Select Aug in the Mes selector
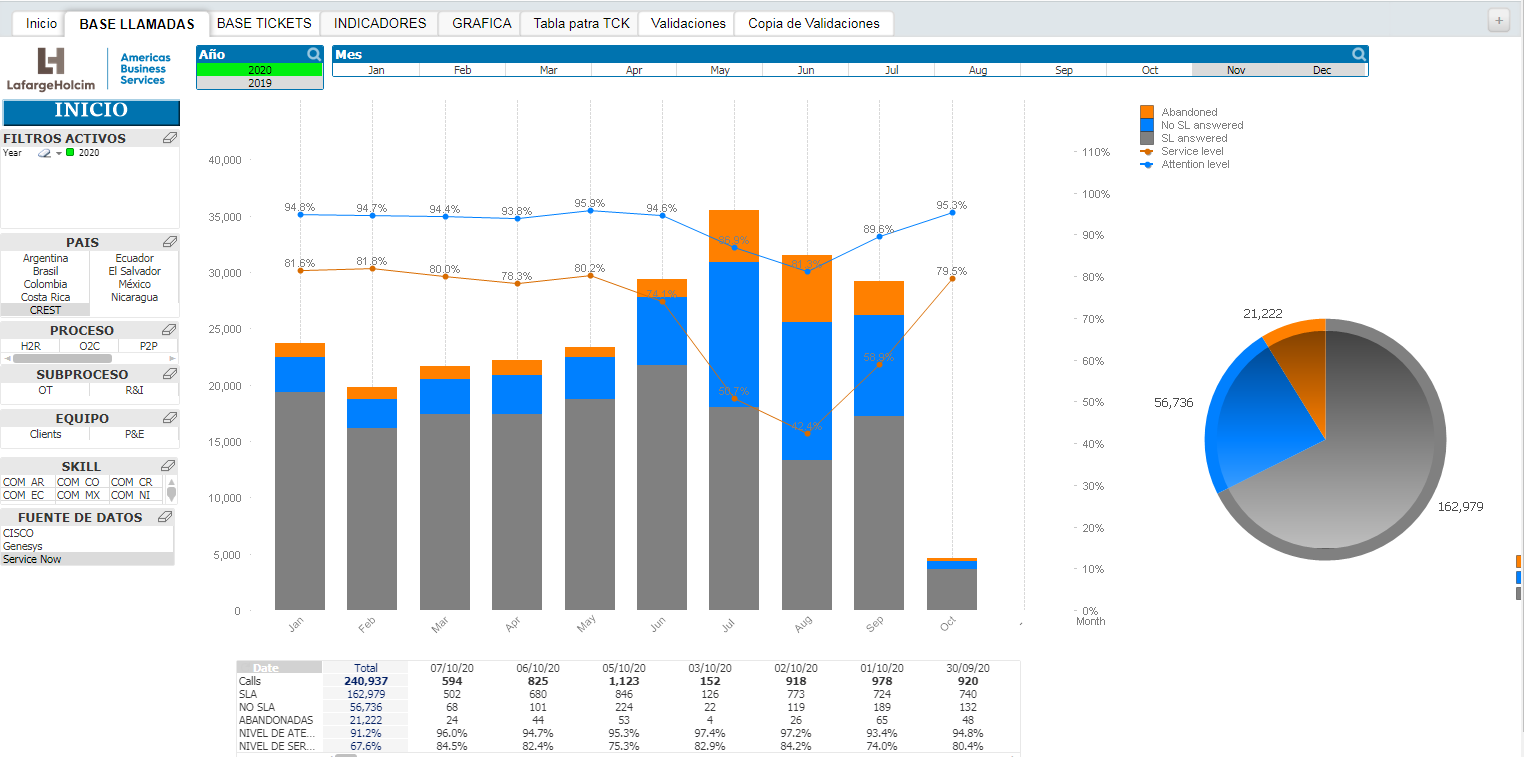 coord(978,70)
